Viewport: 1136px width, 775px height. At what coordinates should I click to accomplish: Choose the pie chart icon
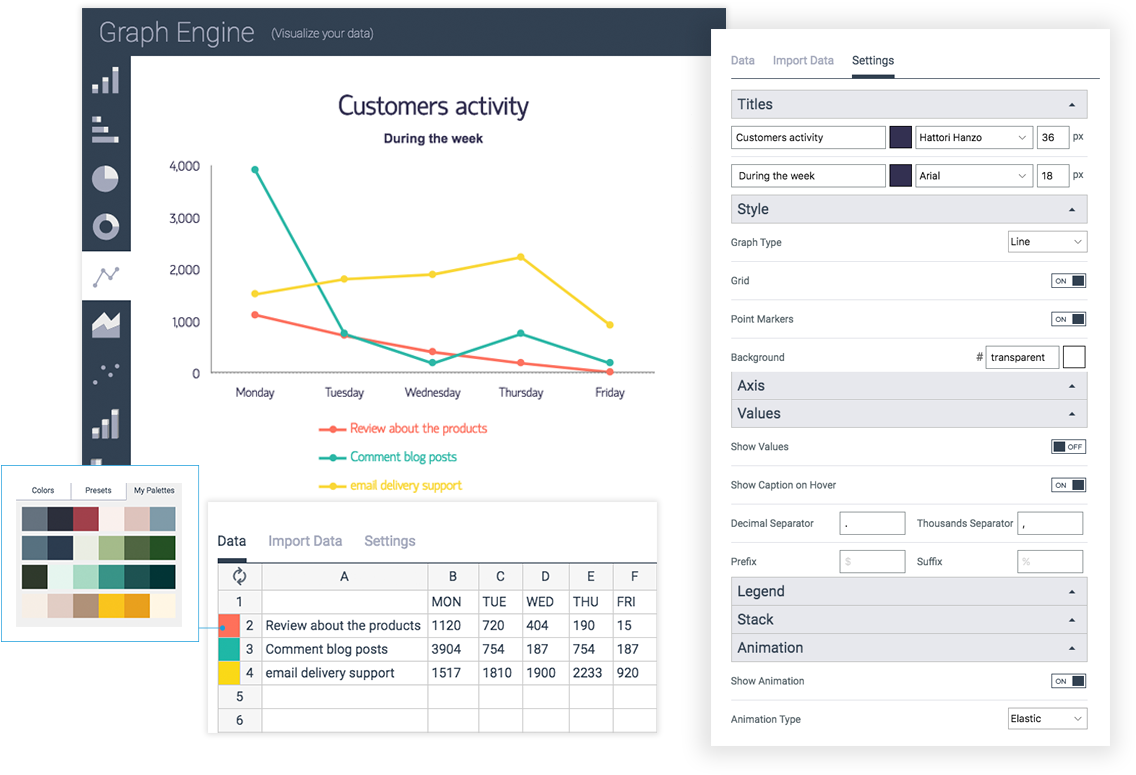point(106,178)
